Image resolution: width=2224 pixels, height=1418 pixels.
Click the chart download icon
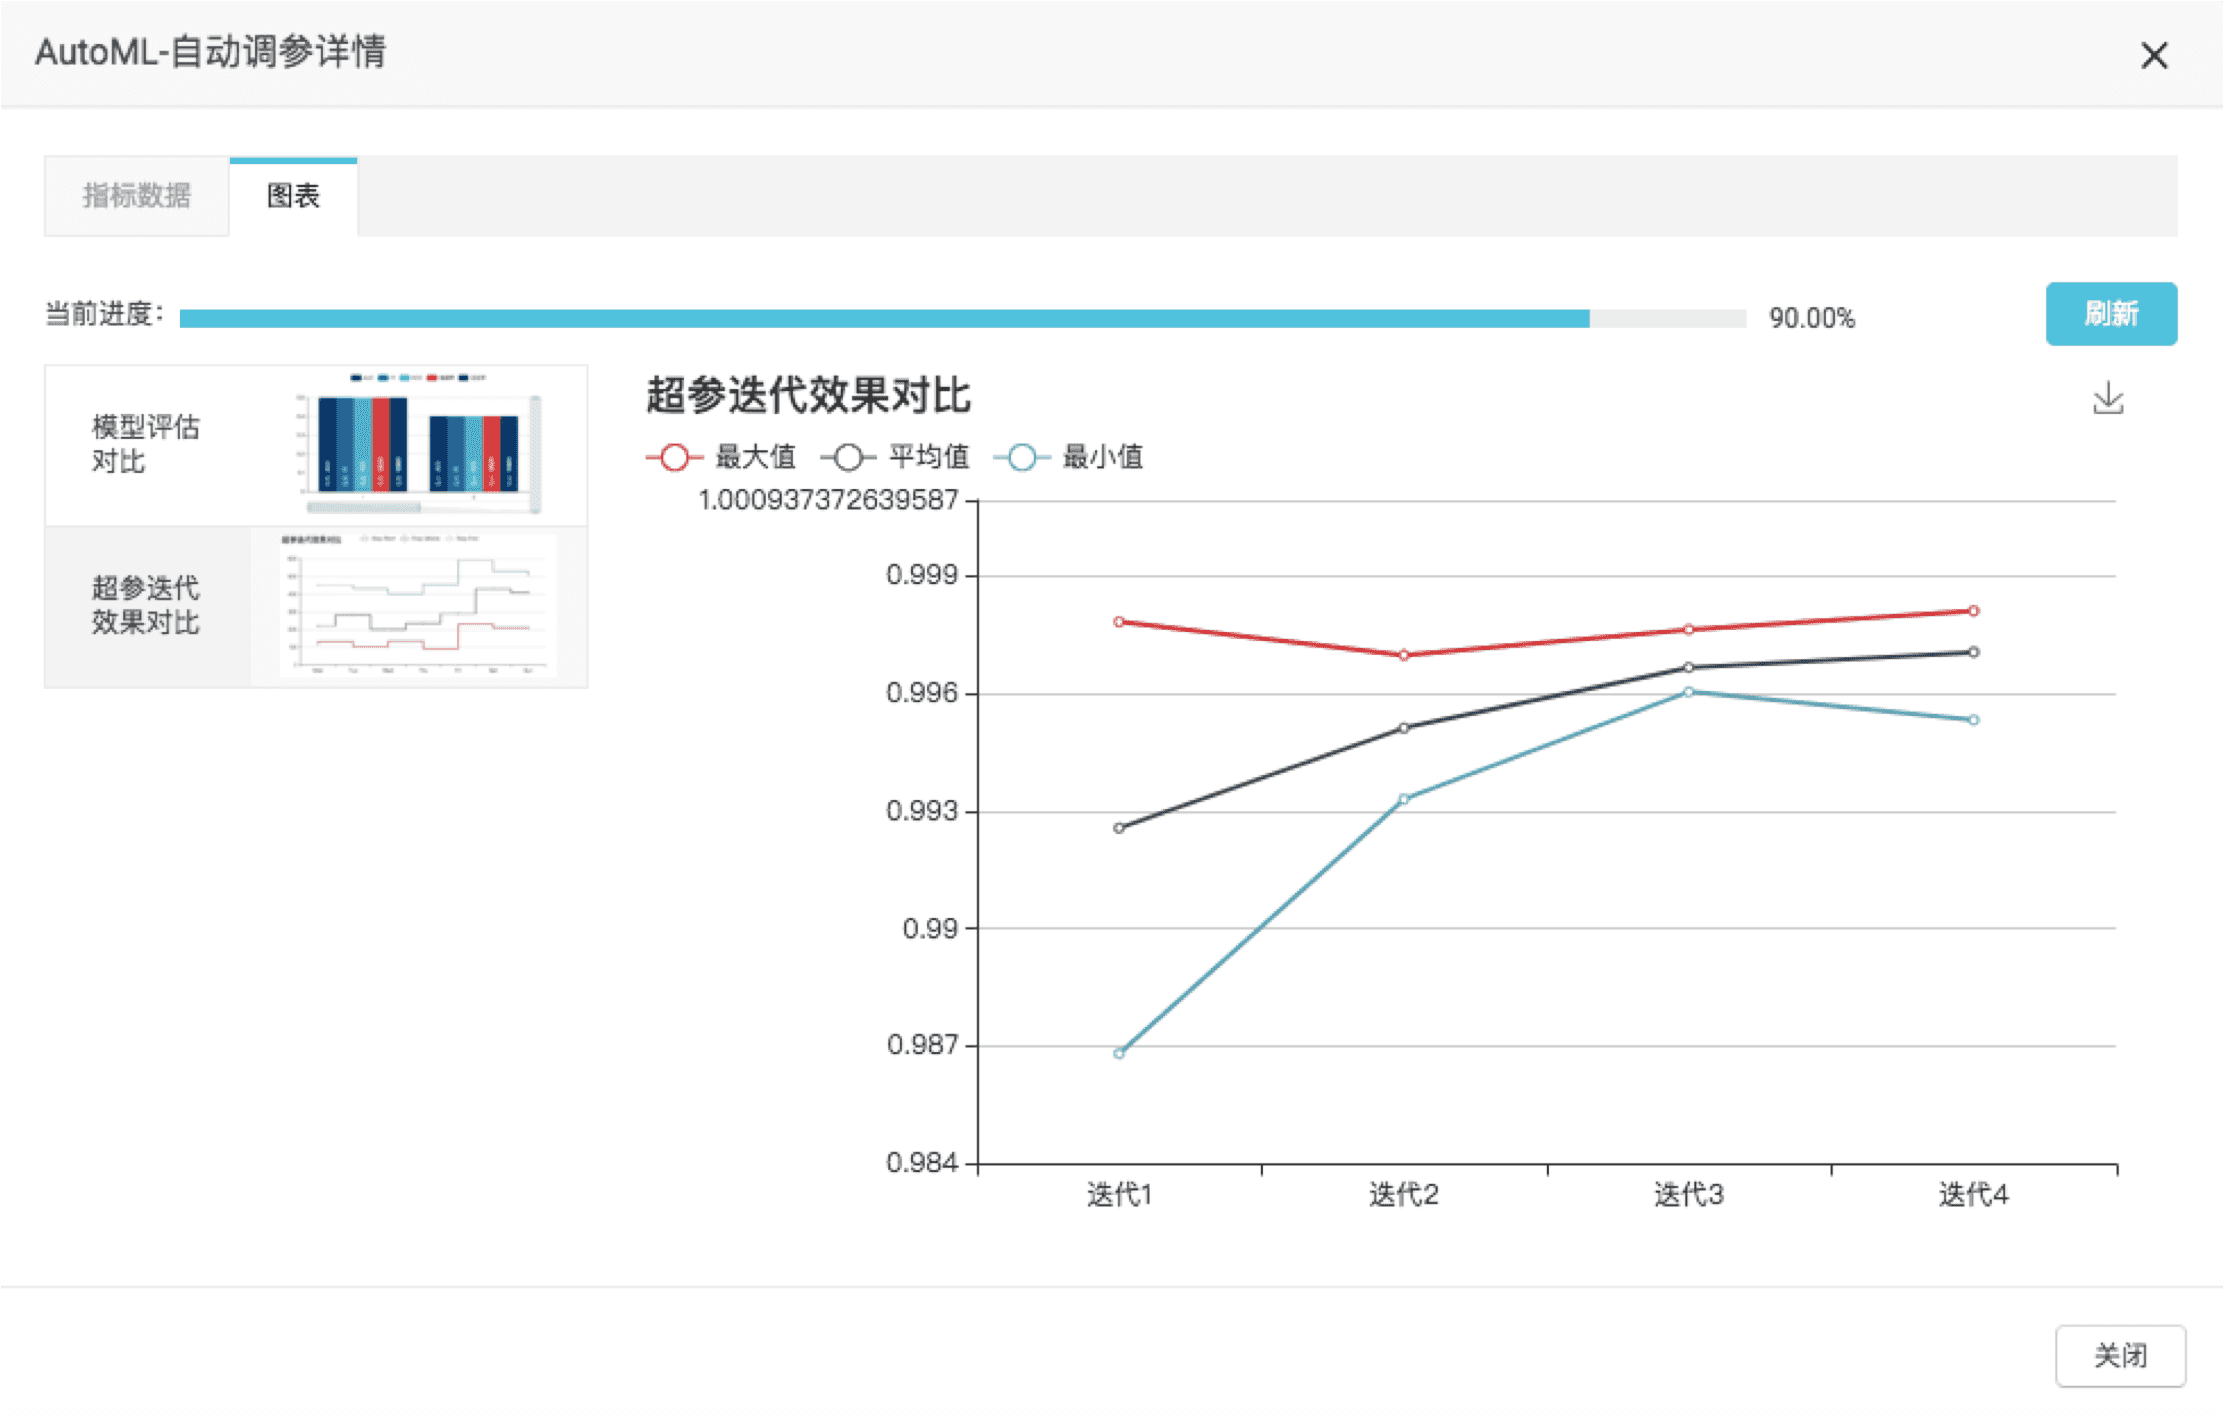[x=2107, y=398]
